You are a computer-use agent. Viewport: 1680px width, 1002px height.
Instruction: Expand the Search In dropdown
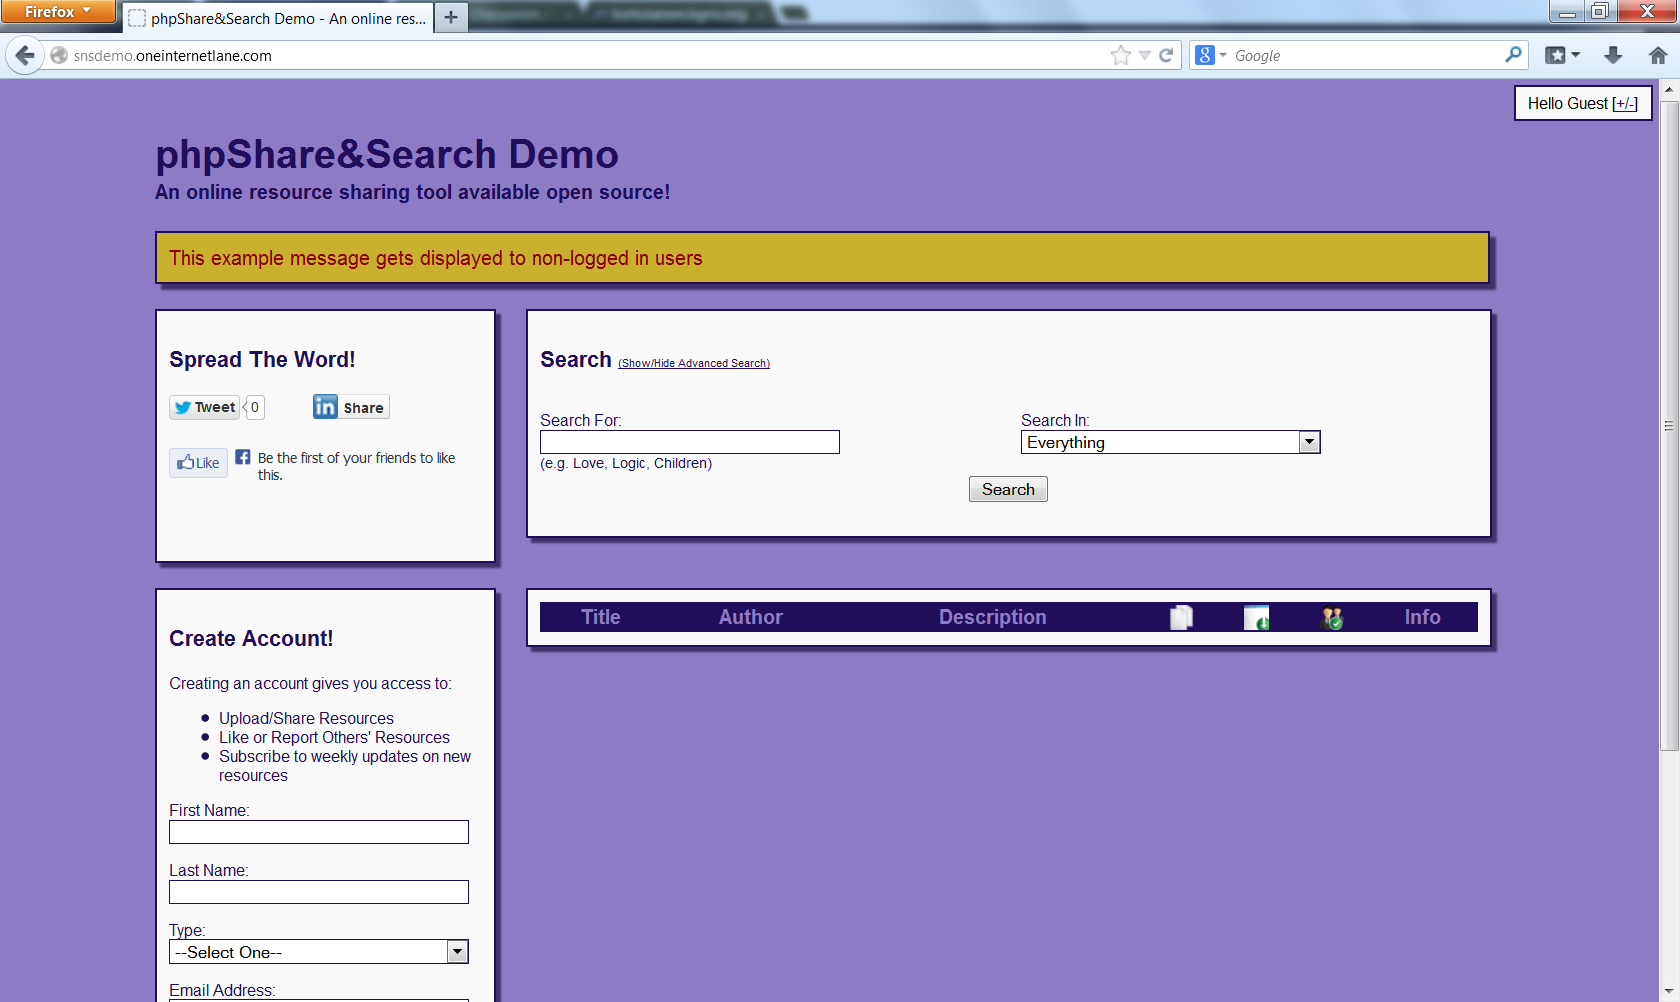[1309, 442]
